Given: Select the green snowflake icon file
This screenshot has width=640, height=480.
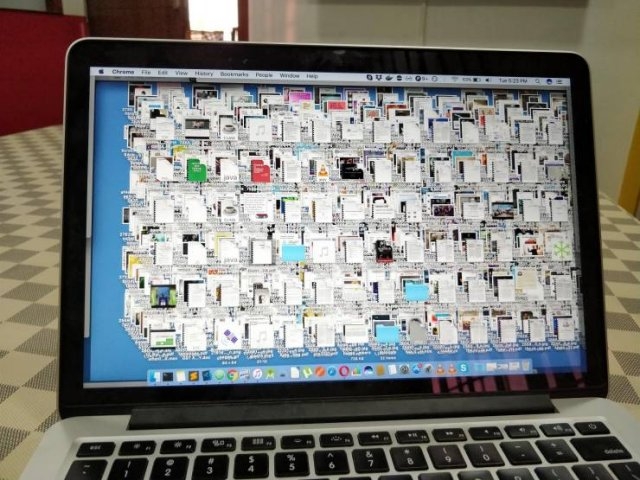Looking at the screenshot, I should [562, 249].
